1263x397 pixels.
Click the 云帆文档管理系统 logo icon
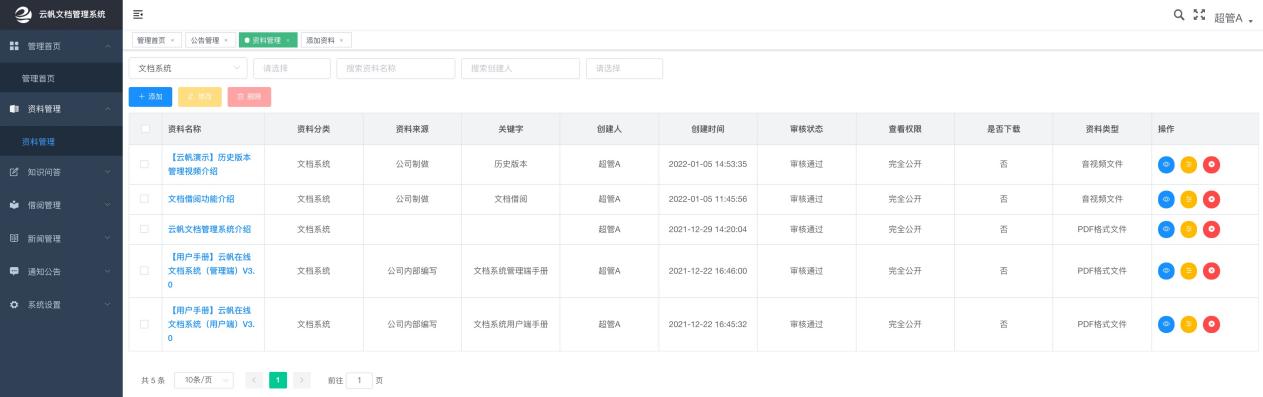23,14
